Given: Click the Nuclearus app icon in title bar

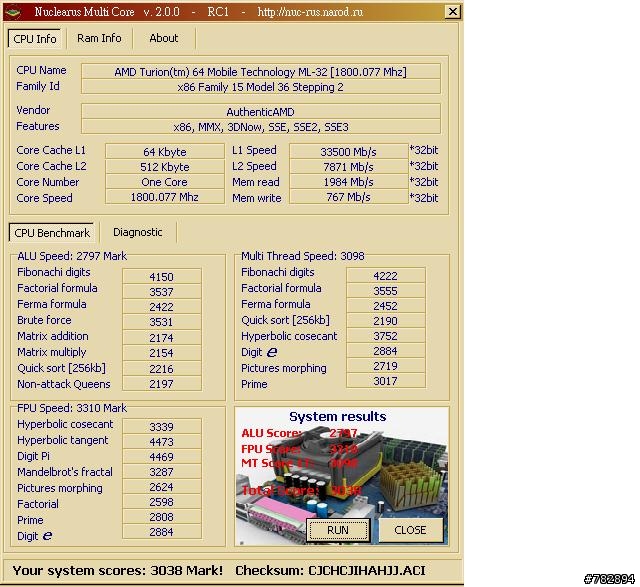Looking at the screenshot, I should [13, 12].
